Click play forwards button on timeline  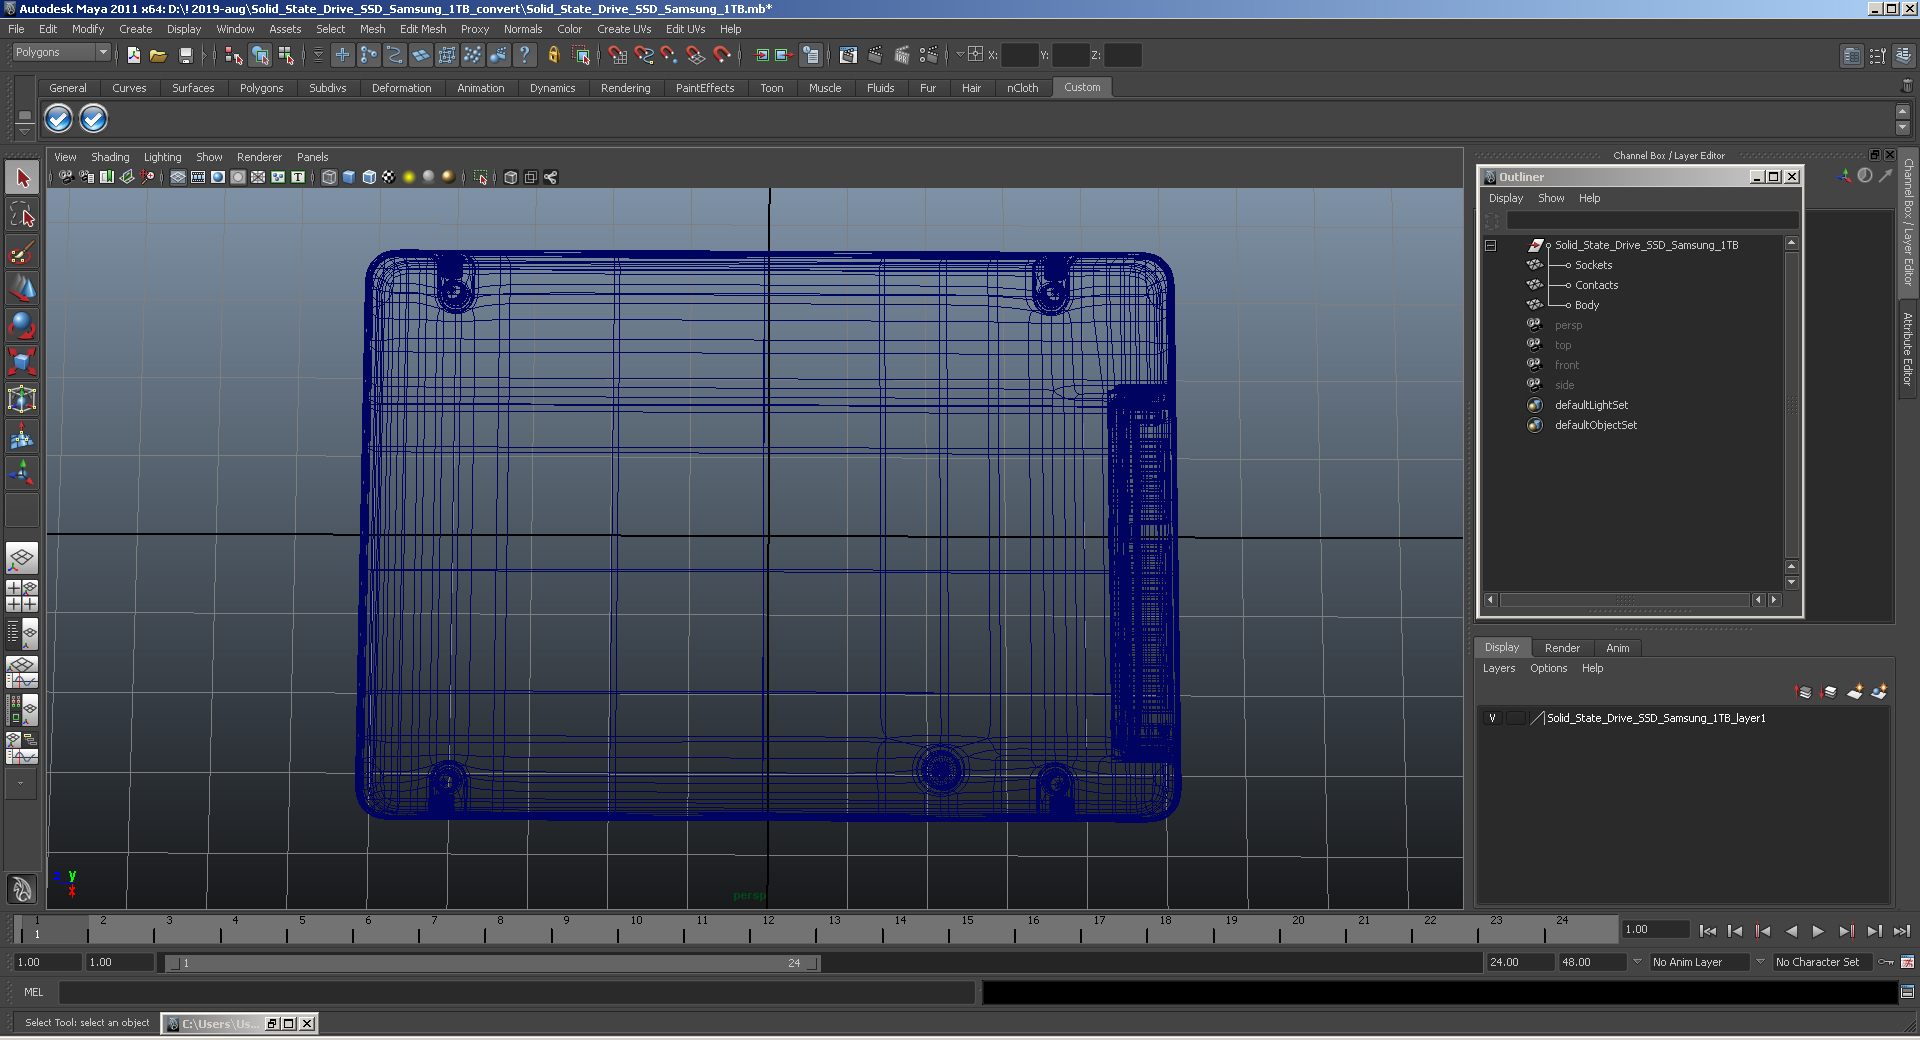[x=1818, y=931]
